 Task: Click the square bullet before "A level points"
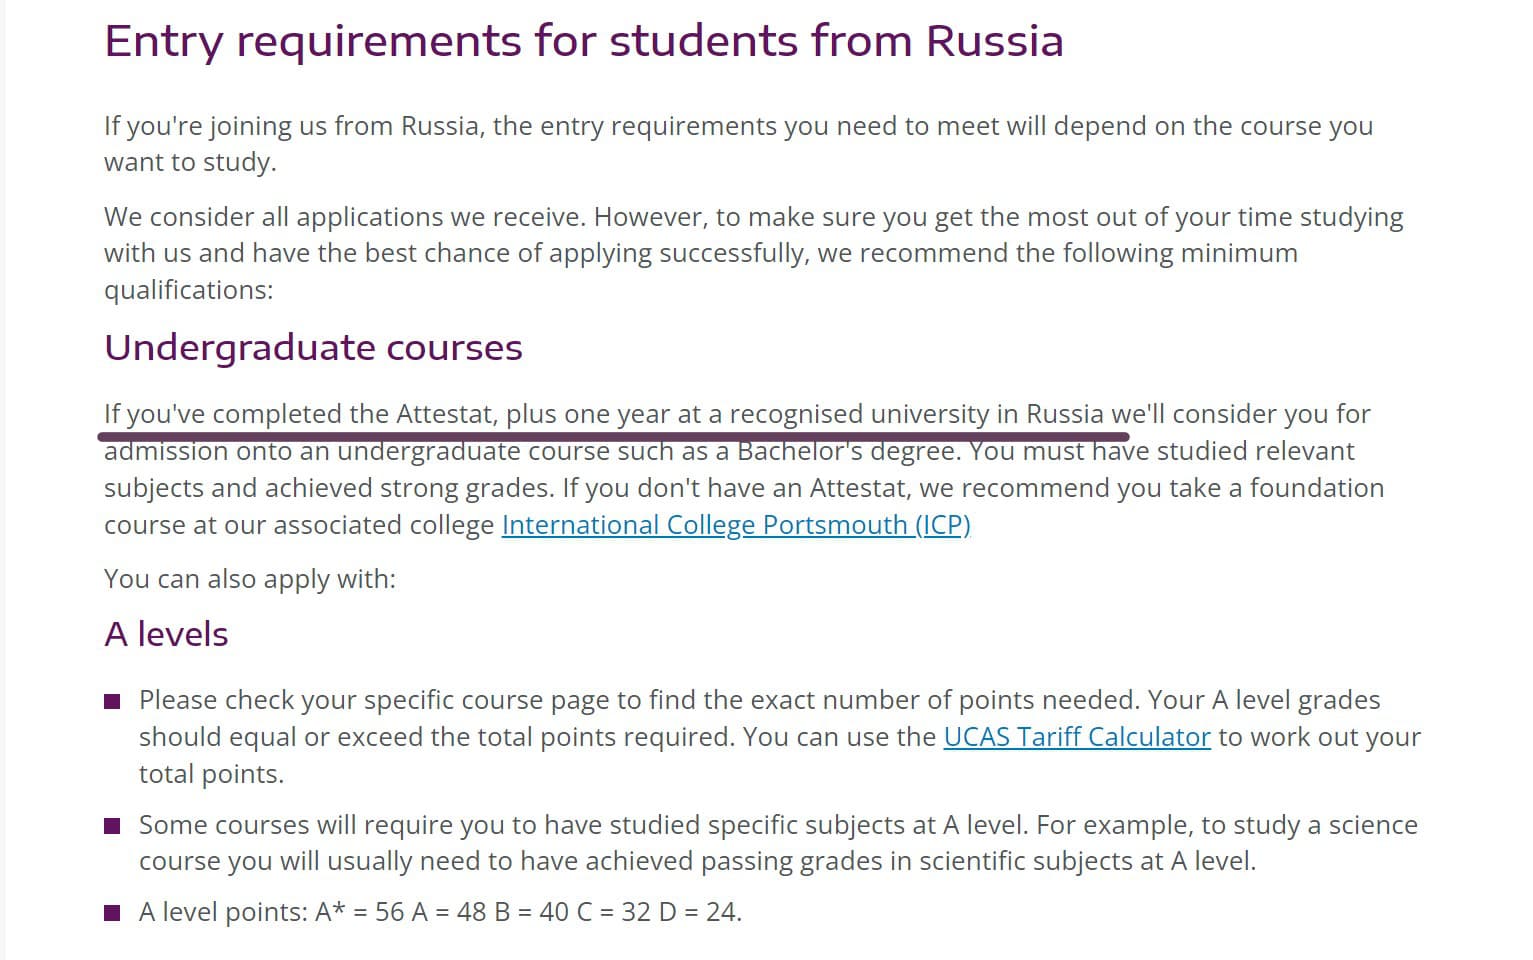pos(113,913)
